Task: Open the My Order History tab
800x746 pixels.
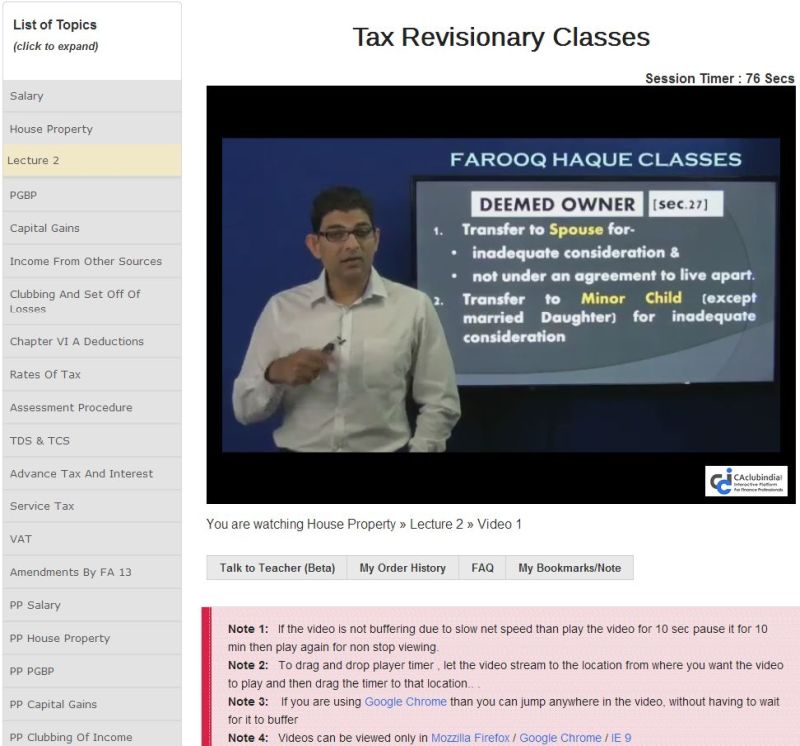Action: pyautogui.click(x=402, y=568)
